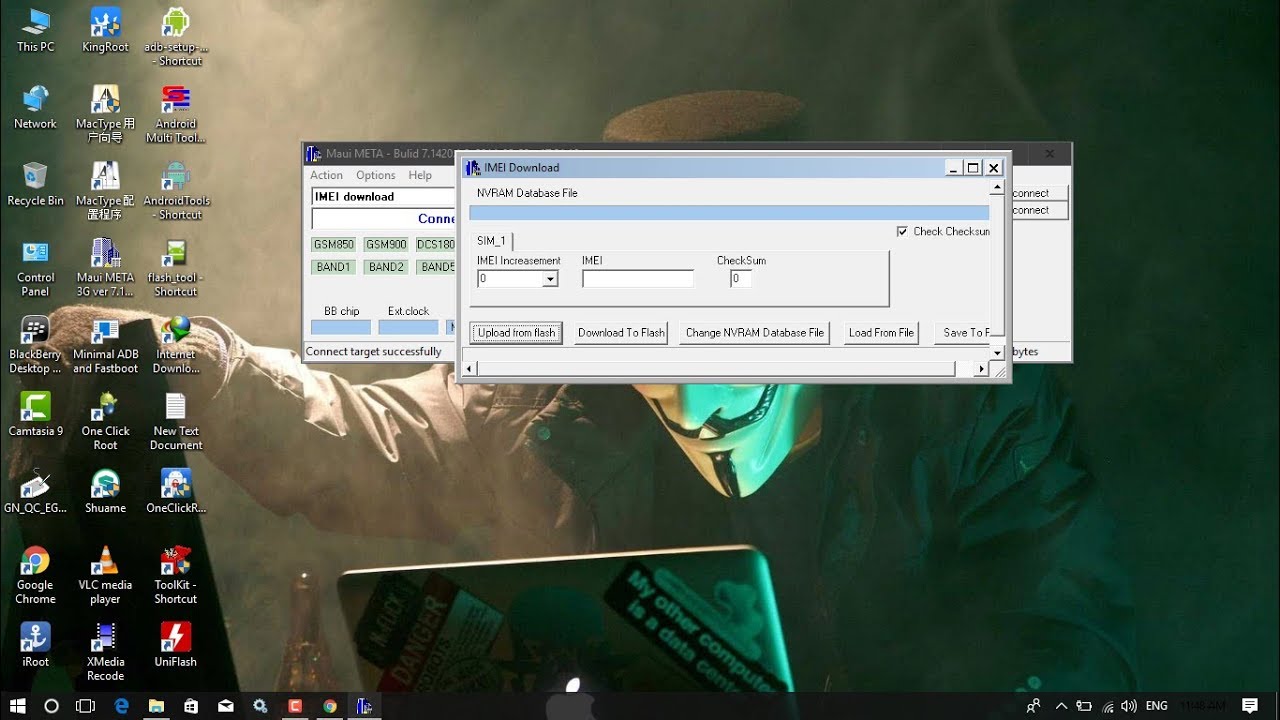This screenshot has width=1280, height=720.
Task: Click the CheckSum value field
Action: tap(740, 279)
